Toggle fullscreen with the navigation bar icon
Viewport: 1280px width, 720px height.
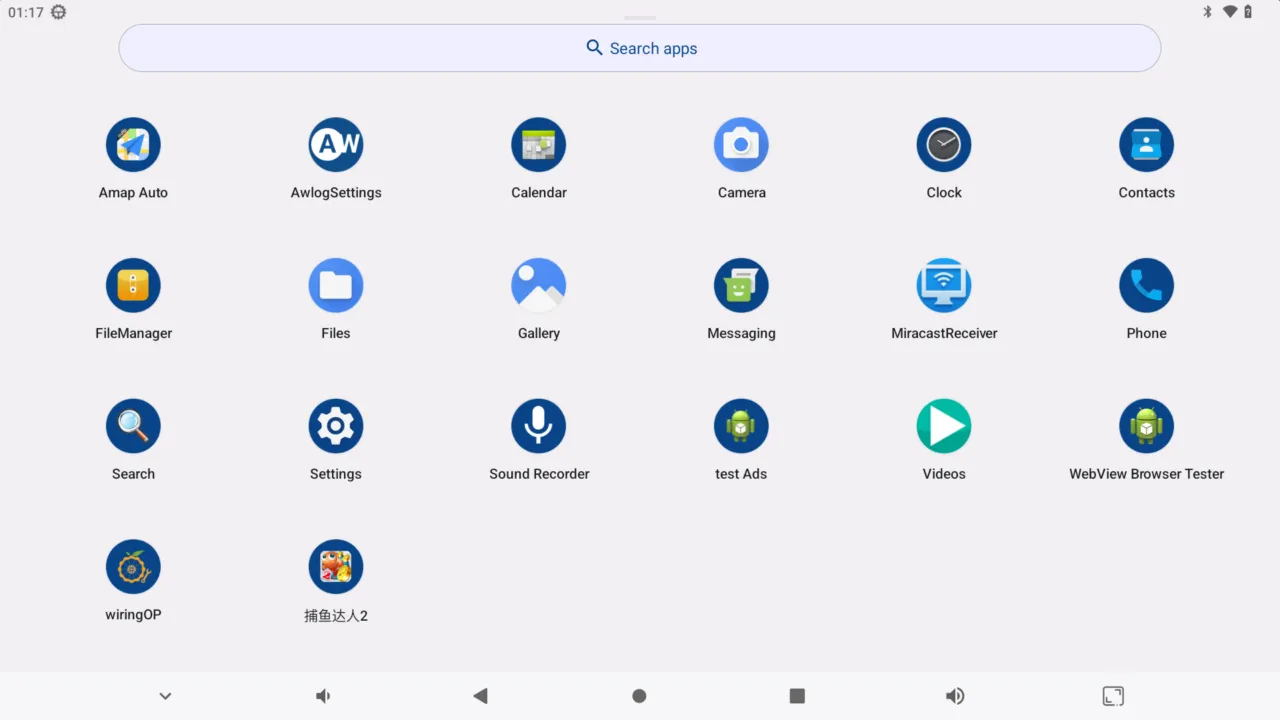pos(1113,695)
